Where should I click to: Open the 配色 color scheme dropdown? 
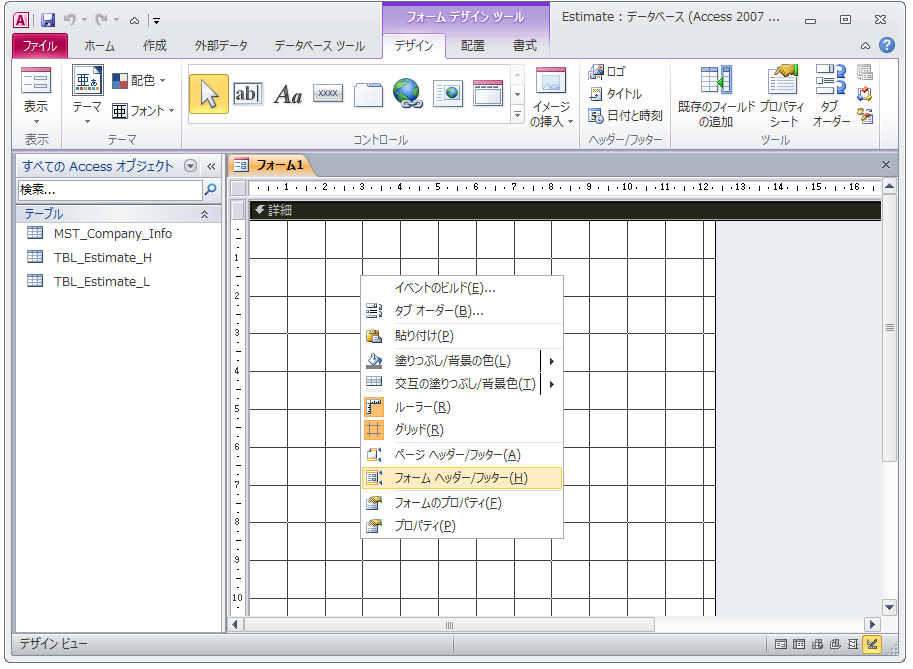[140, 80]
